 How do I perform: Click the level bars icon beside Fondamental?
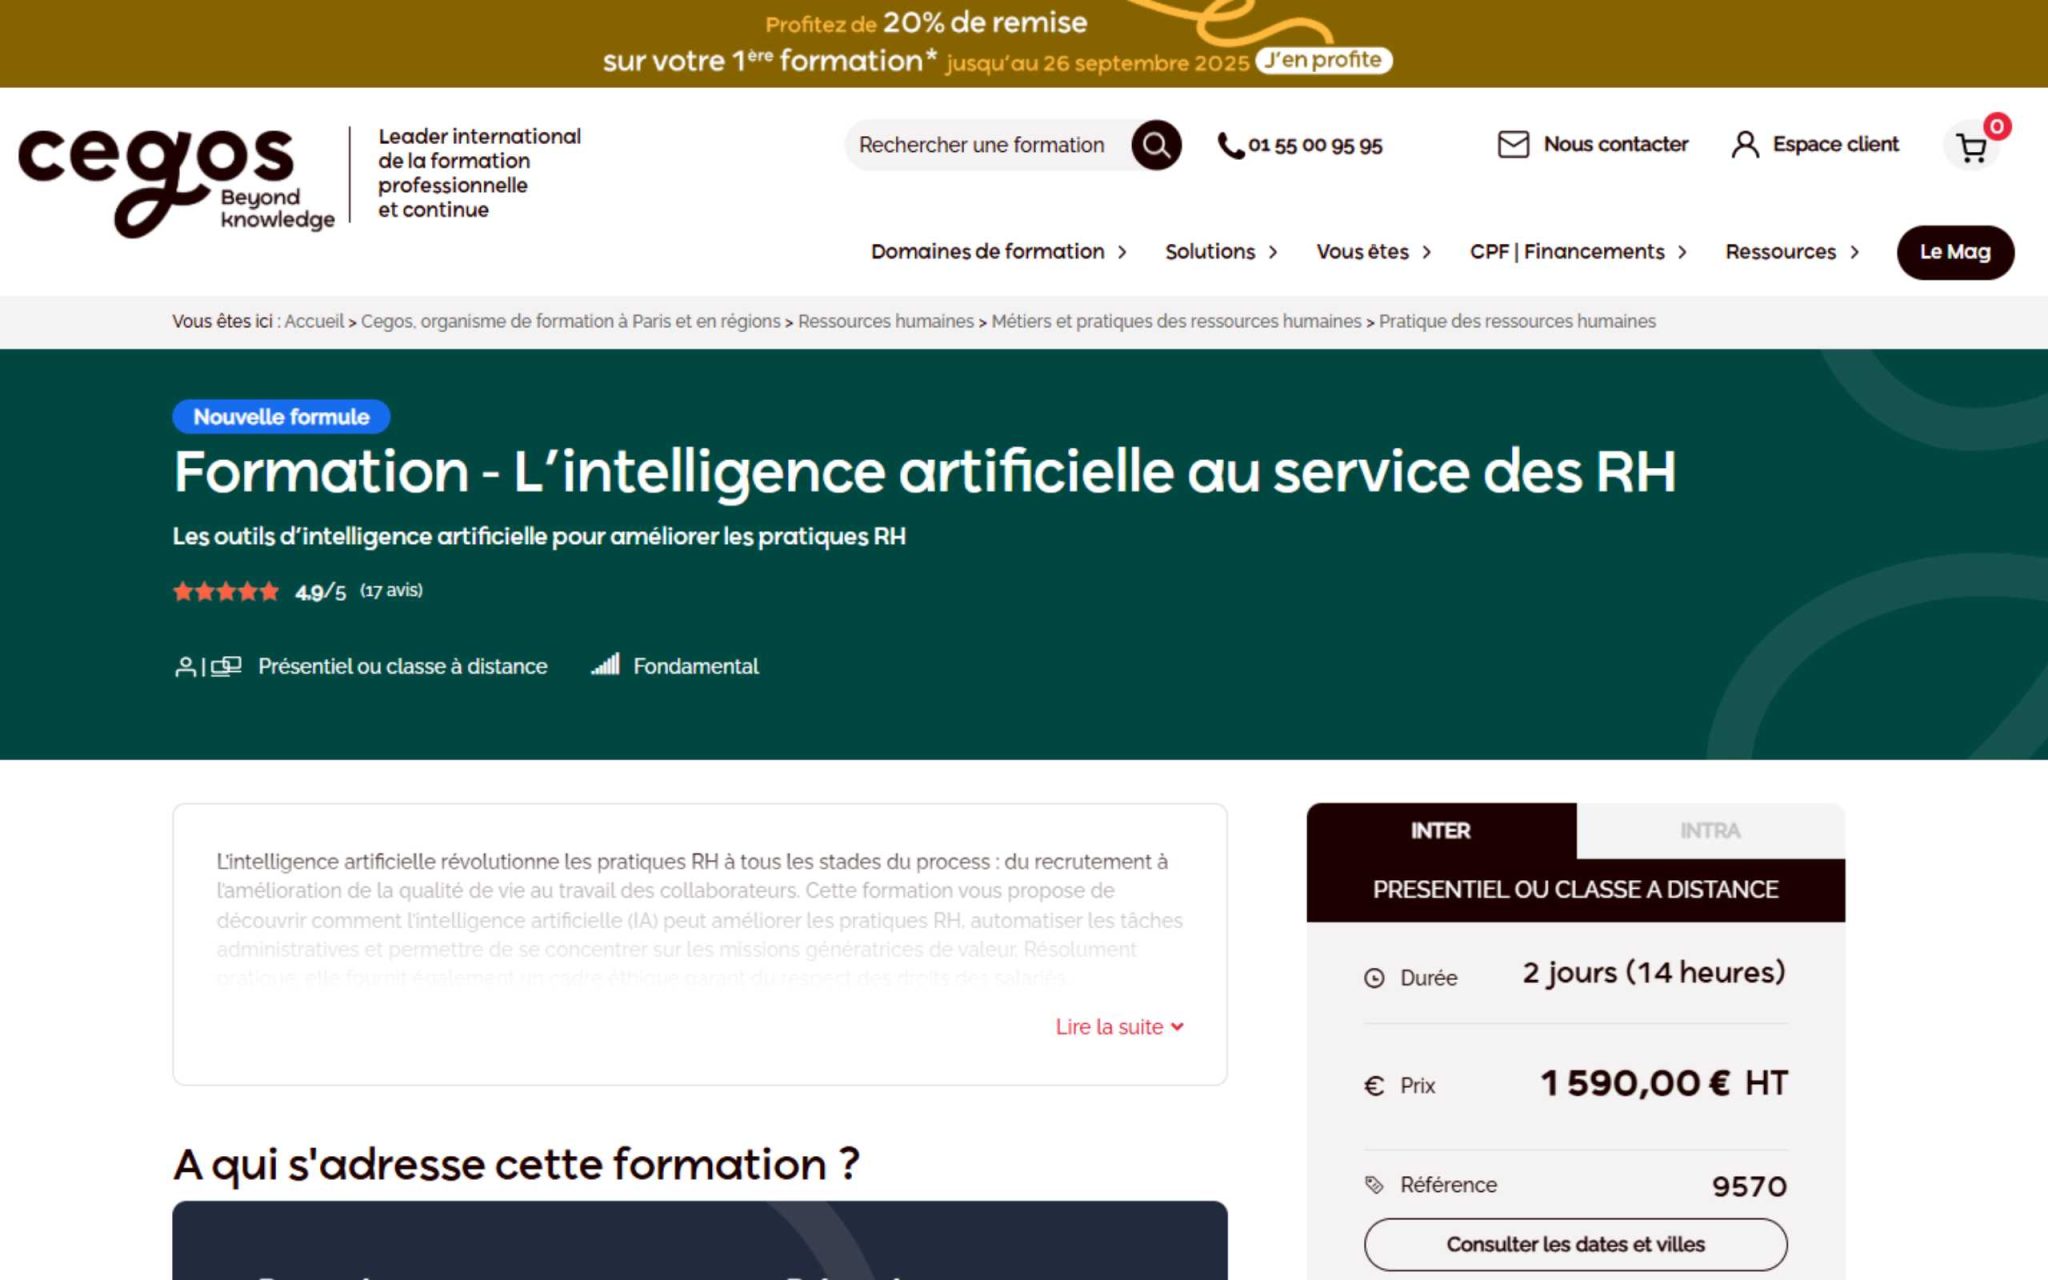click(605, 664)
